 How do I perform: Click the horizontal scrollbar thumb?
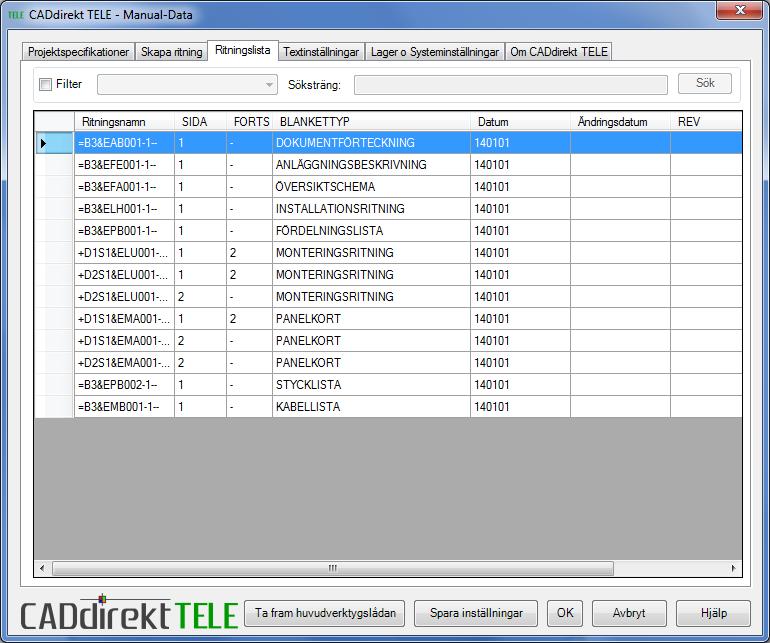[333, 568]
